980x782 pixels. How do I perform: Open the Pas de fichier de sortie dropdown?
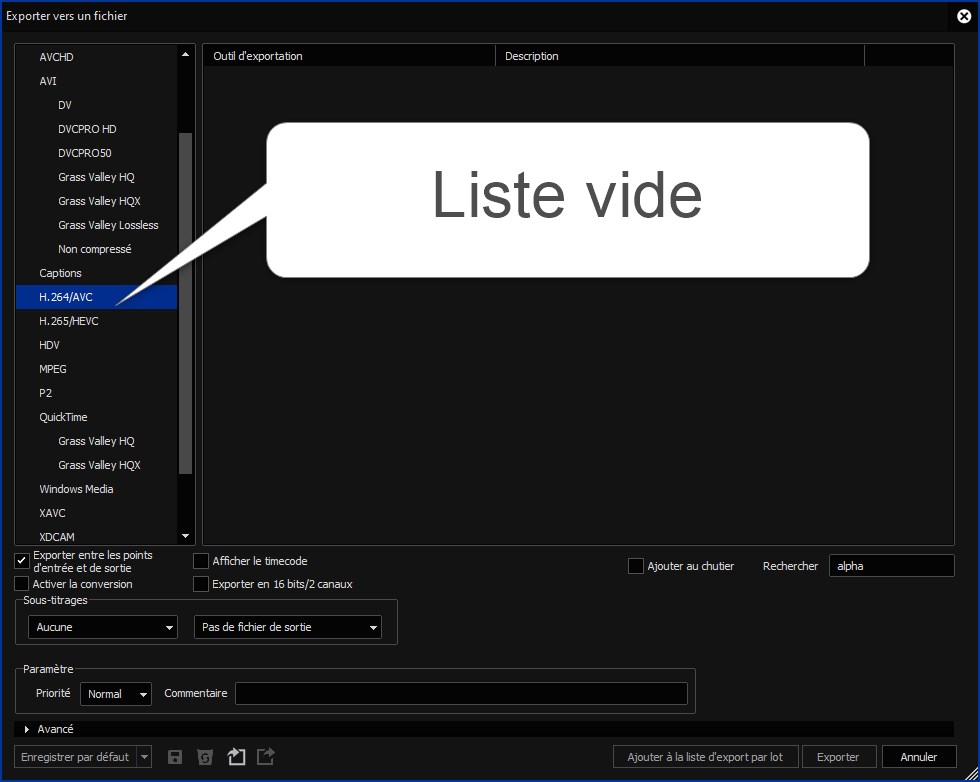pos(288,627)
